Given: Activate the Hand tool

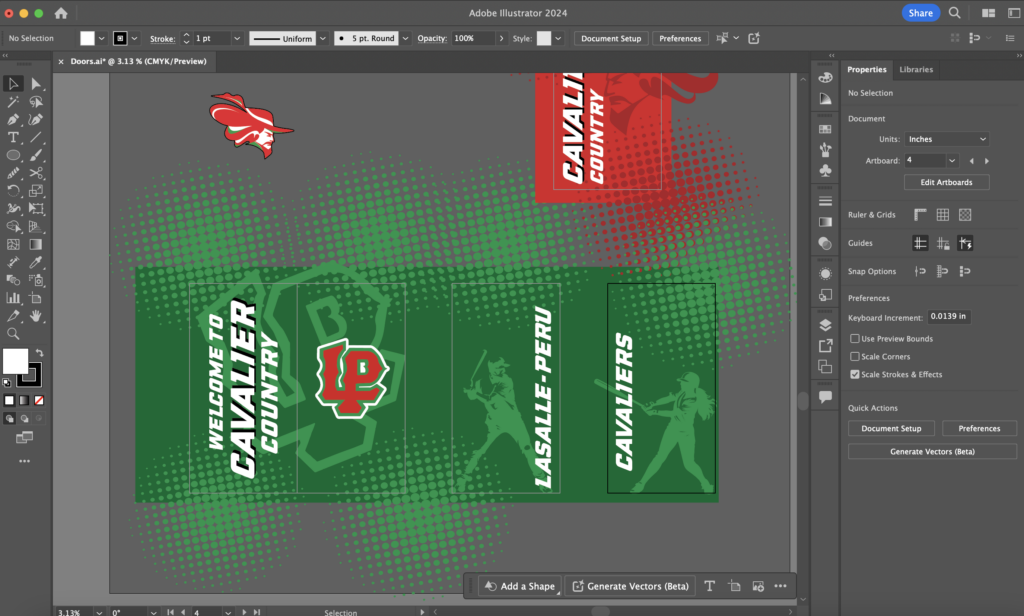Looking at the screenshot, I should coord(36,316).
